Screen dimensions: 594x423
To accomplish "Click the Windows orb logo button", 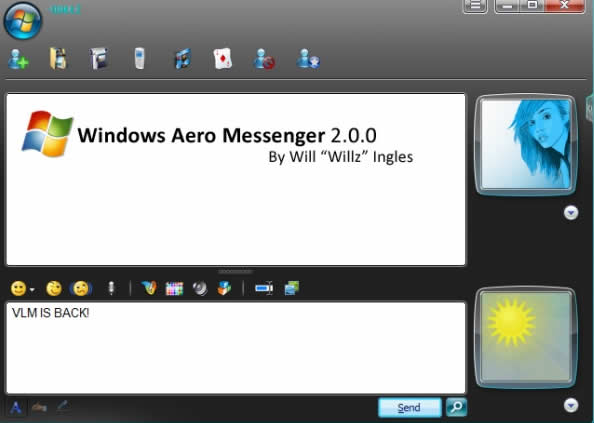I will (23, 21).
